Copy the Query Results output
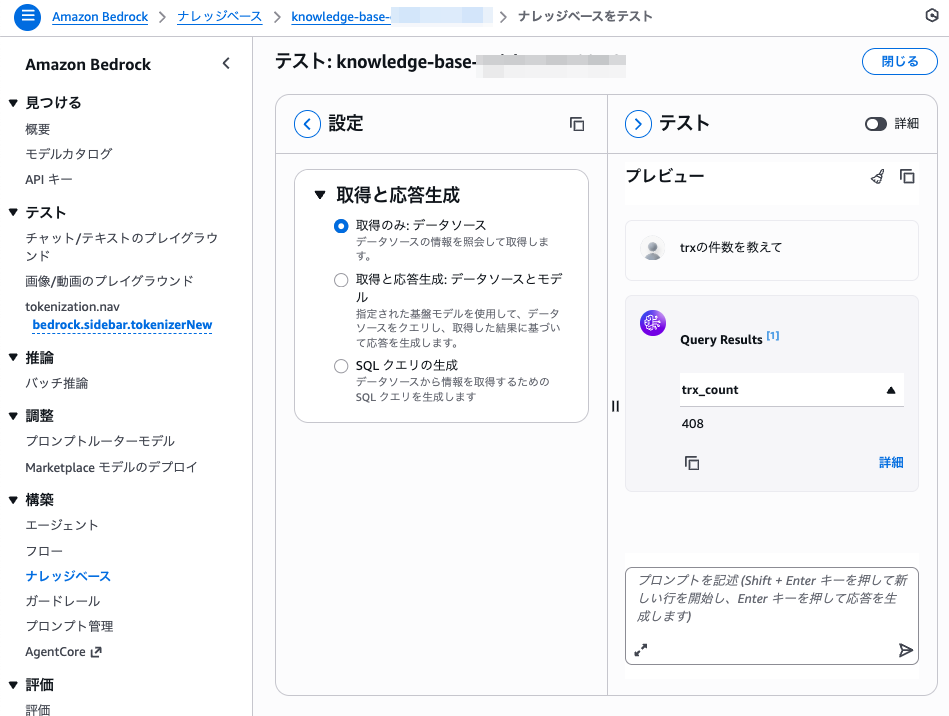 pos(692,462)
